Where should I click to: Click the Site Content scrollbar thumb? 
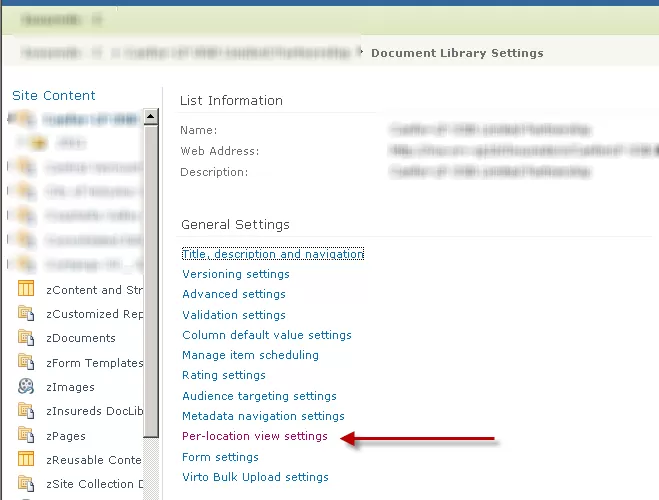(151, 281)
